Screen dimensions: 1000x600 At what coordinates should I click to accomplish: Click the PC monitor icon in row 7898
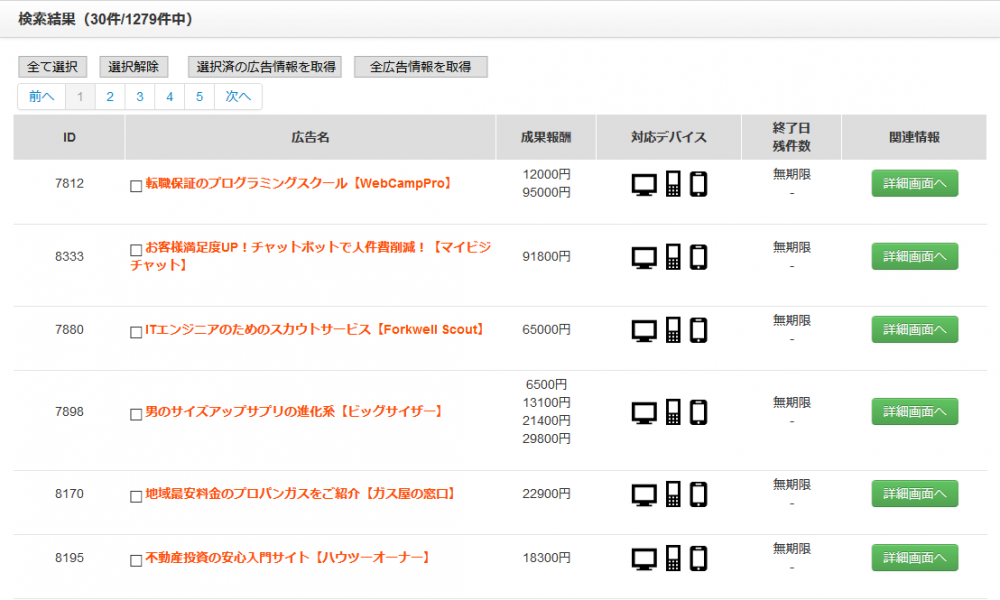click(x=644, y=413)
